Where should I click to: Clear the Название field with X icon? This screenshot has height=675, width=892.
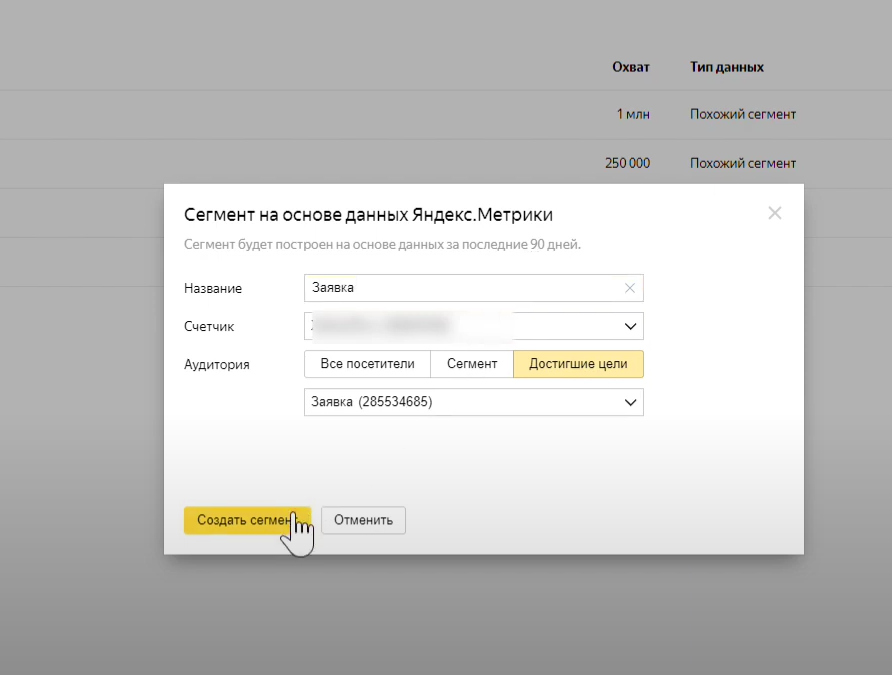pyautogui.click(x=629, y=288)
